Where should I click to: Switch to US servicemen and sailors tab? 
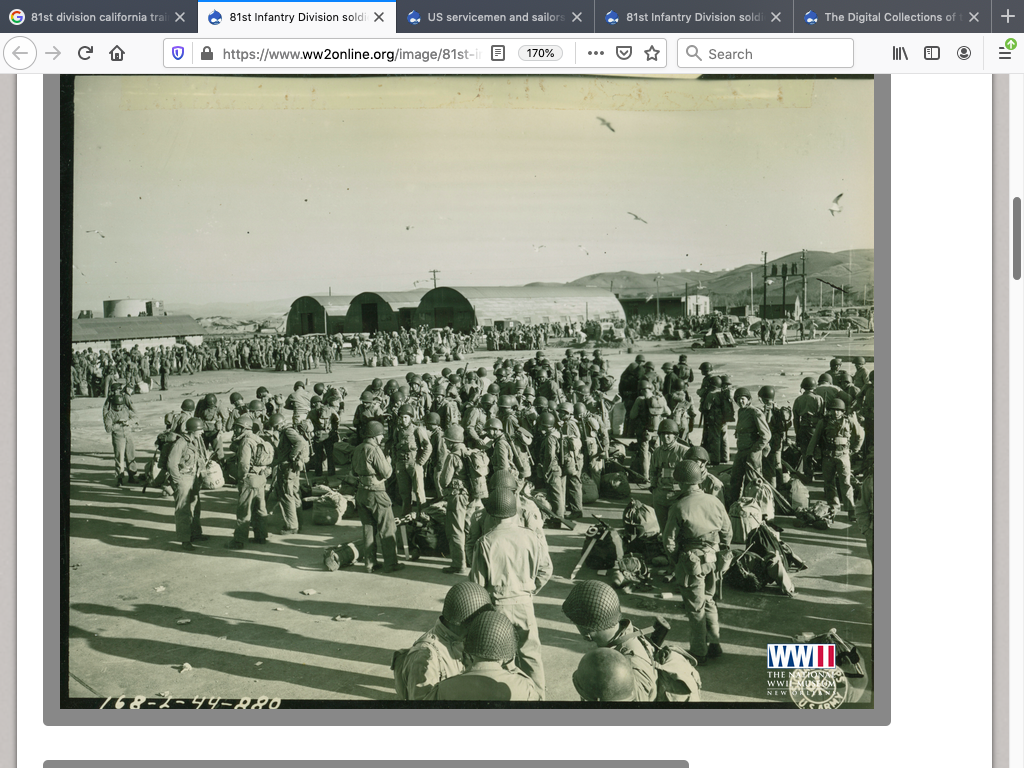(x=490, y=17)
